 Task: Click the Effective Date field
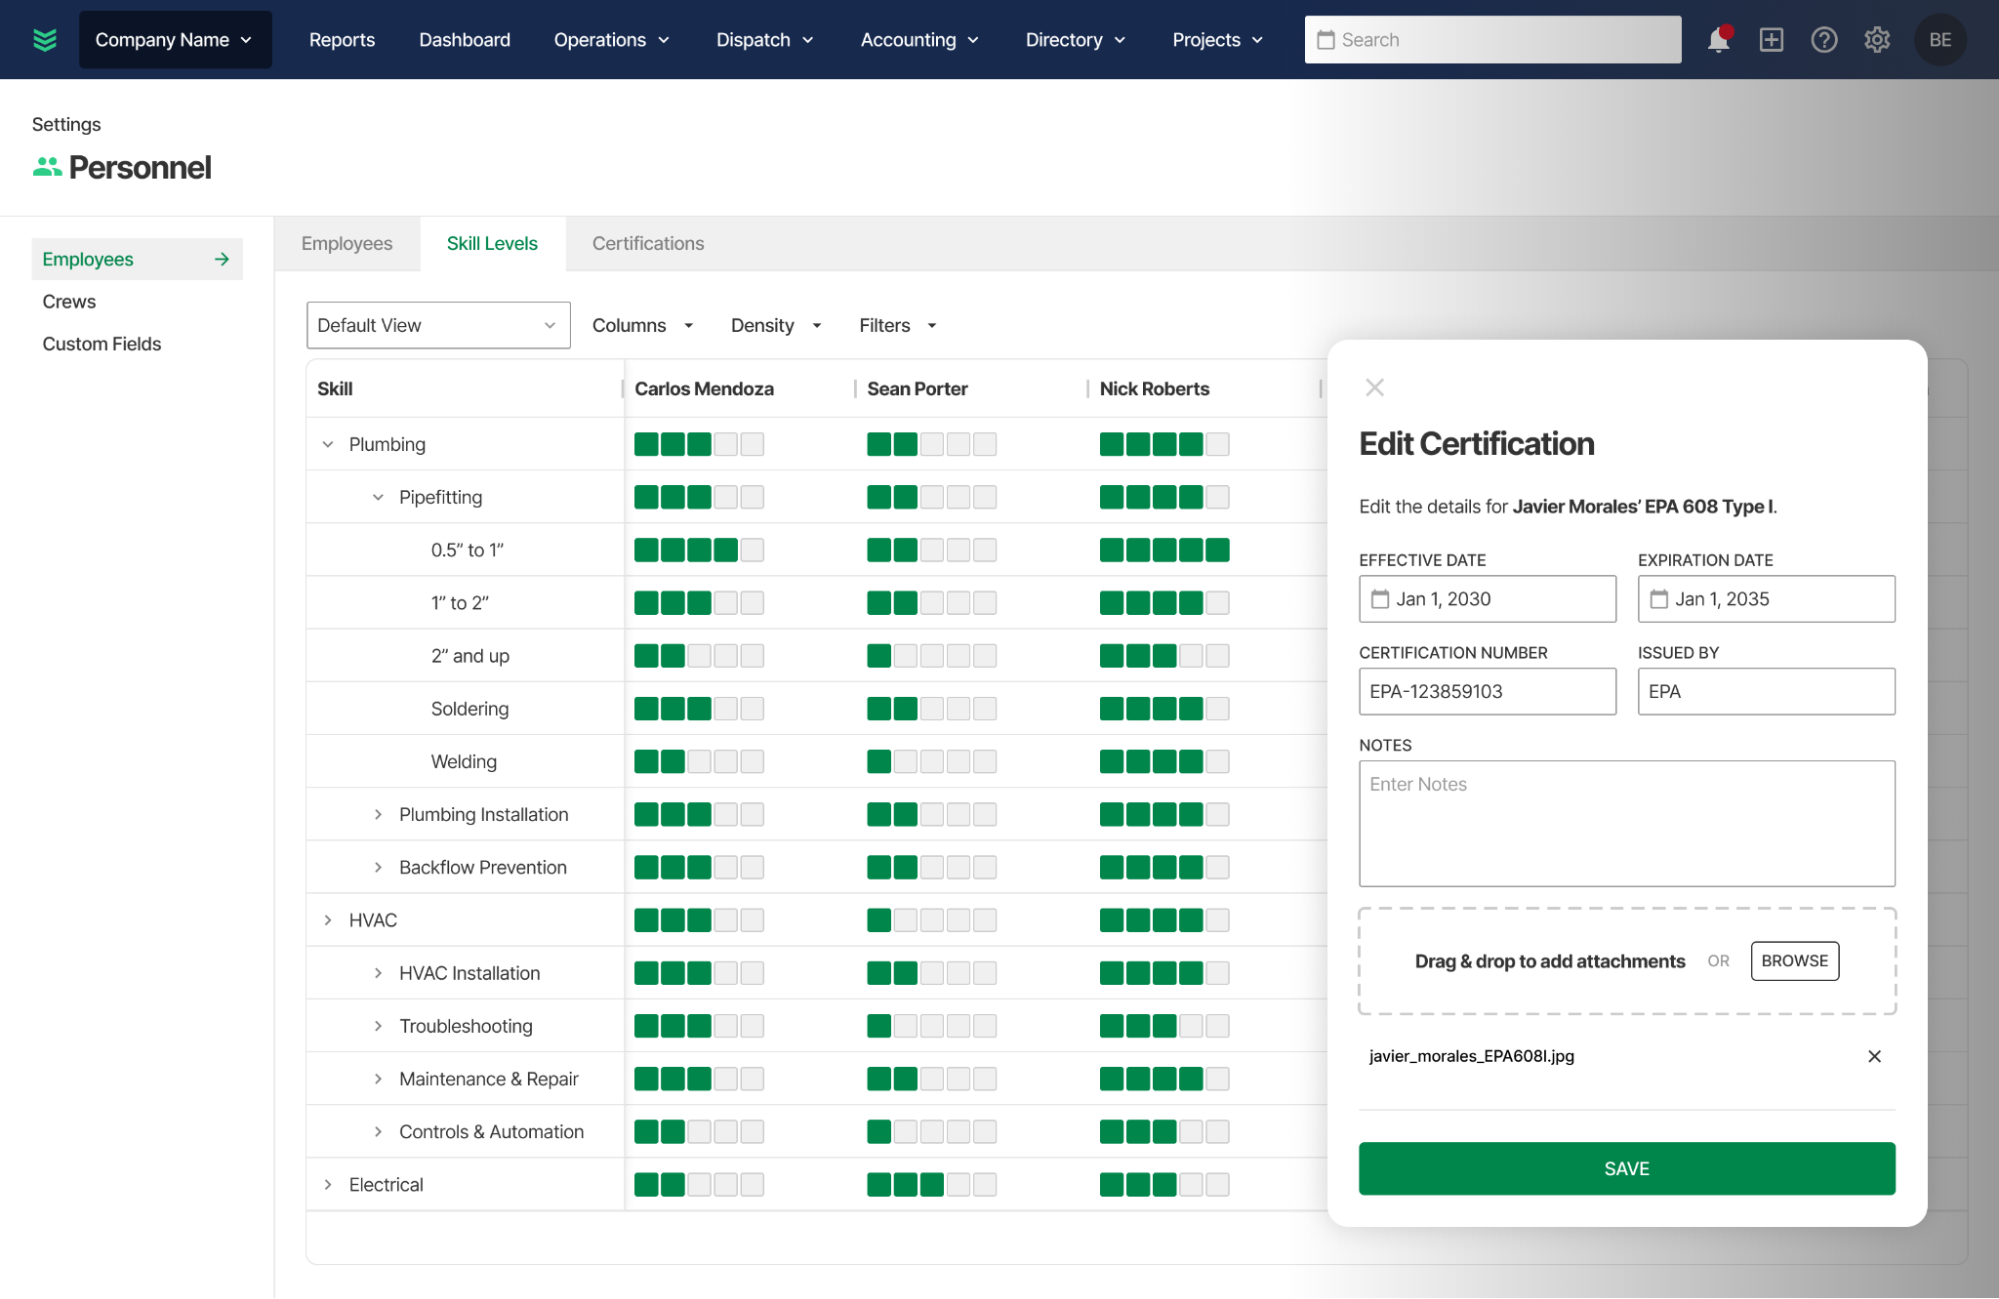click(x=1487, y=599)
